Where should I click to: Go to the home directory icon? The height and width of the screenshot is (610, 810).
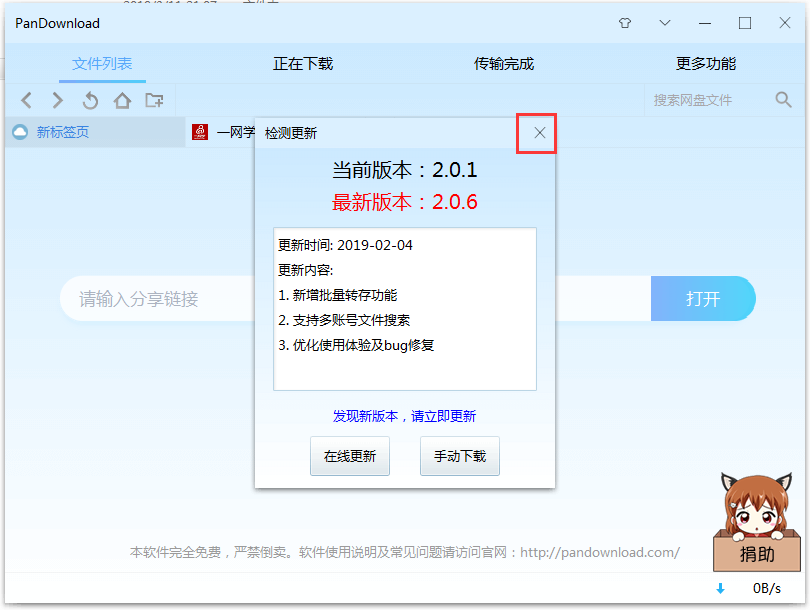pyautogui.click(x=122, y=100)
